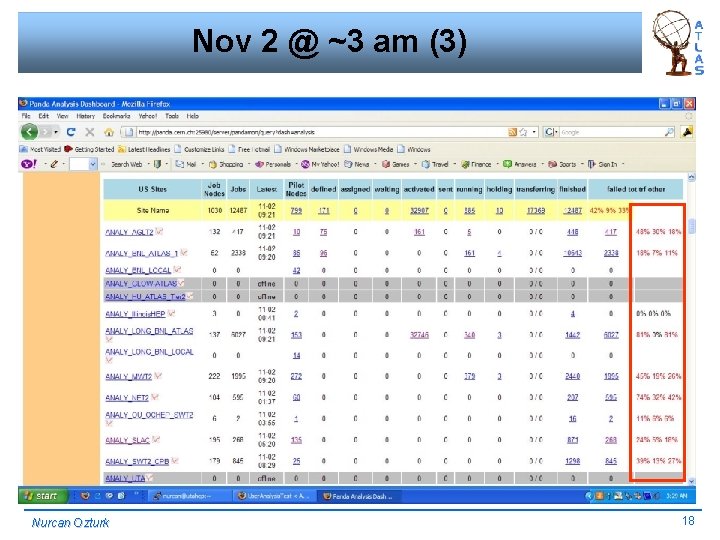This screenshot has height=540, width=720.
Task: Open Yahoo Sports toolbar button
Action: pos(562,164)
